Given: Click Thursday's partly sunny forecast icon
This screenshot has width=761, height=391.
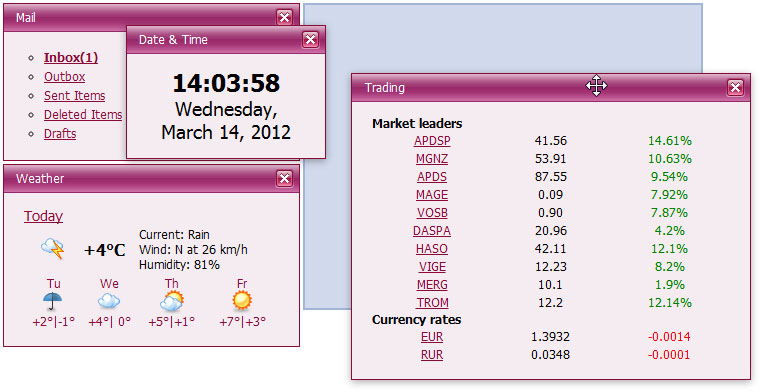Looking at the screenshot, I should click(172, 301).
